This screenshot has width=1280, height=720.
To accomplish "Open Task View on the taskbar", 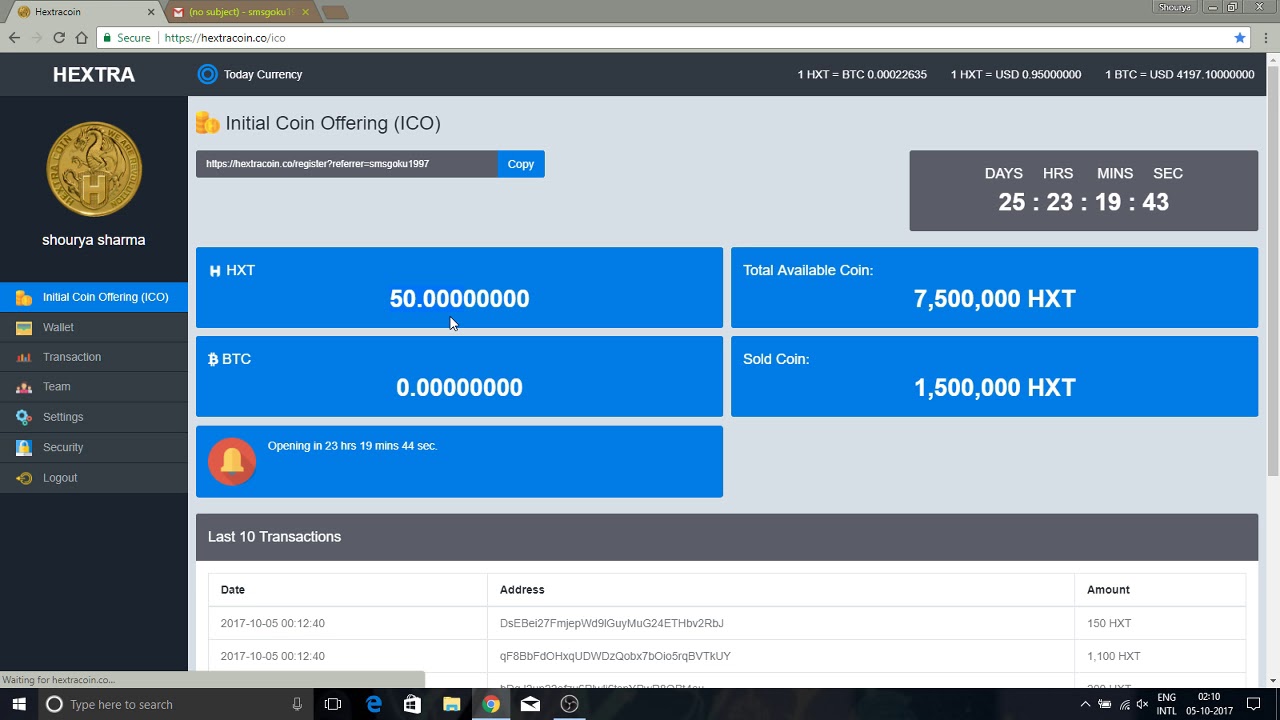I will (x=333, y=704).
